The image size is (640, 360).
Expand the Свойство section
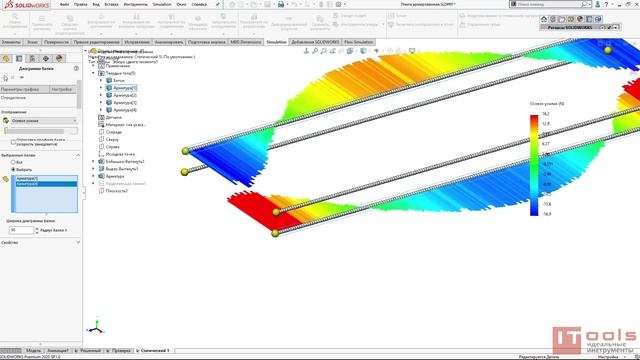click(x=78, y=242)
